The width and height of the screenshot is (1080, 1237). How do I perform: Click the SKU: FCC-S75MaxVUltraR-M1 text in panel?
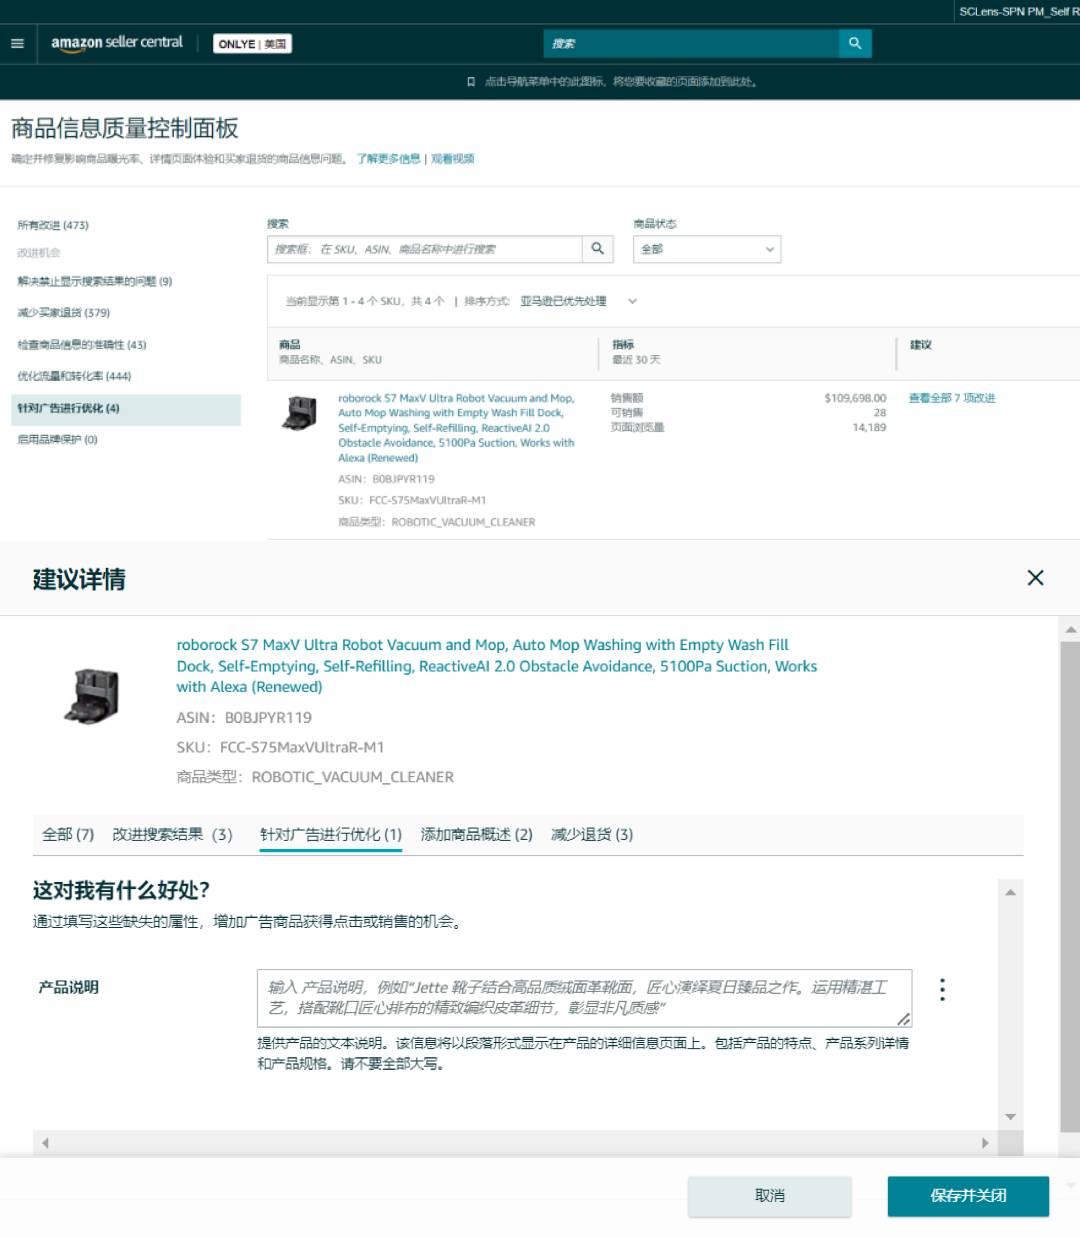point(281,747)
